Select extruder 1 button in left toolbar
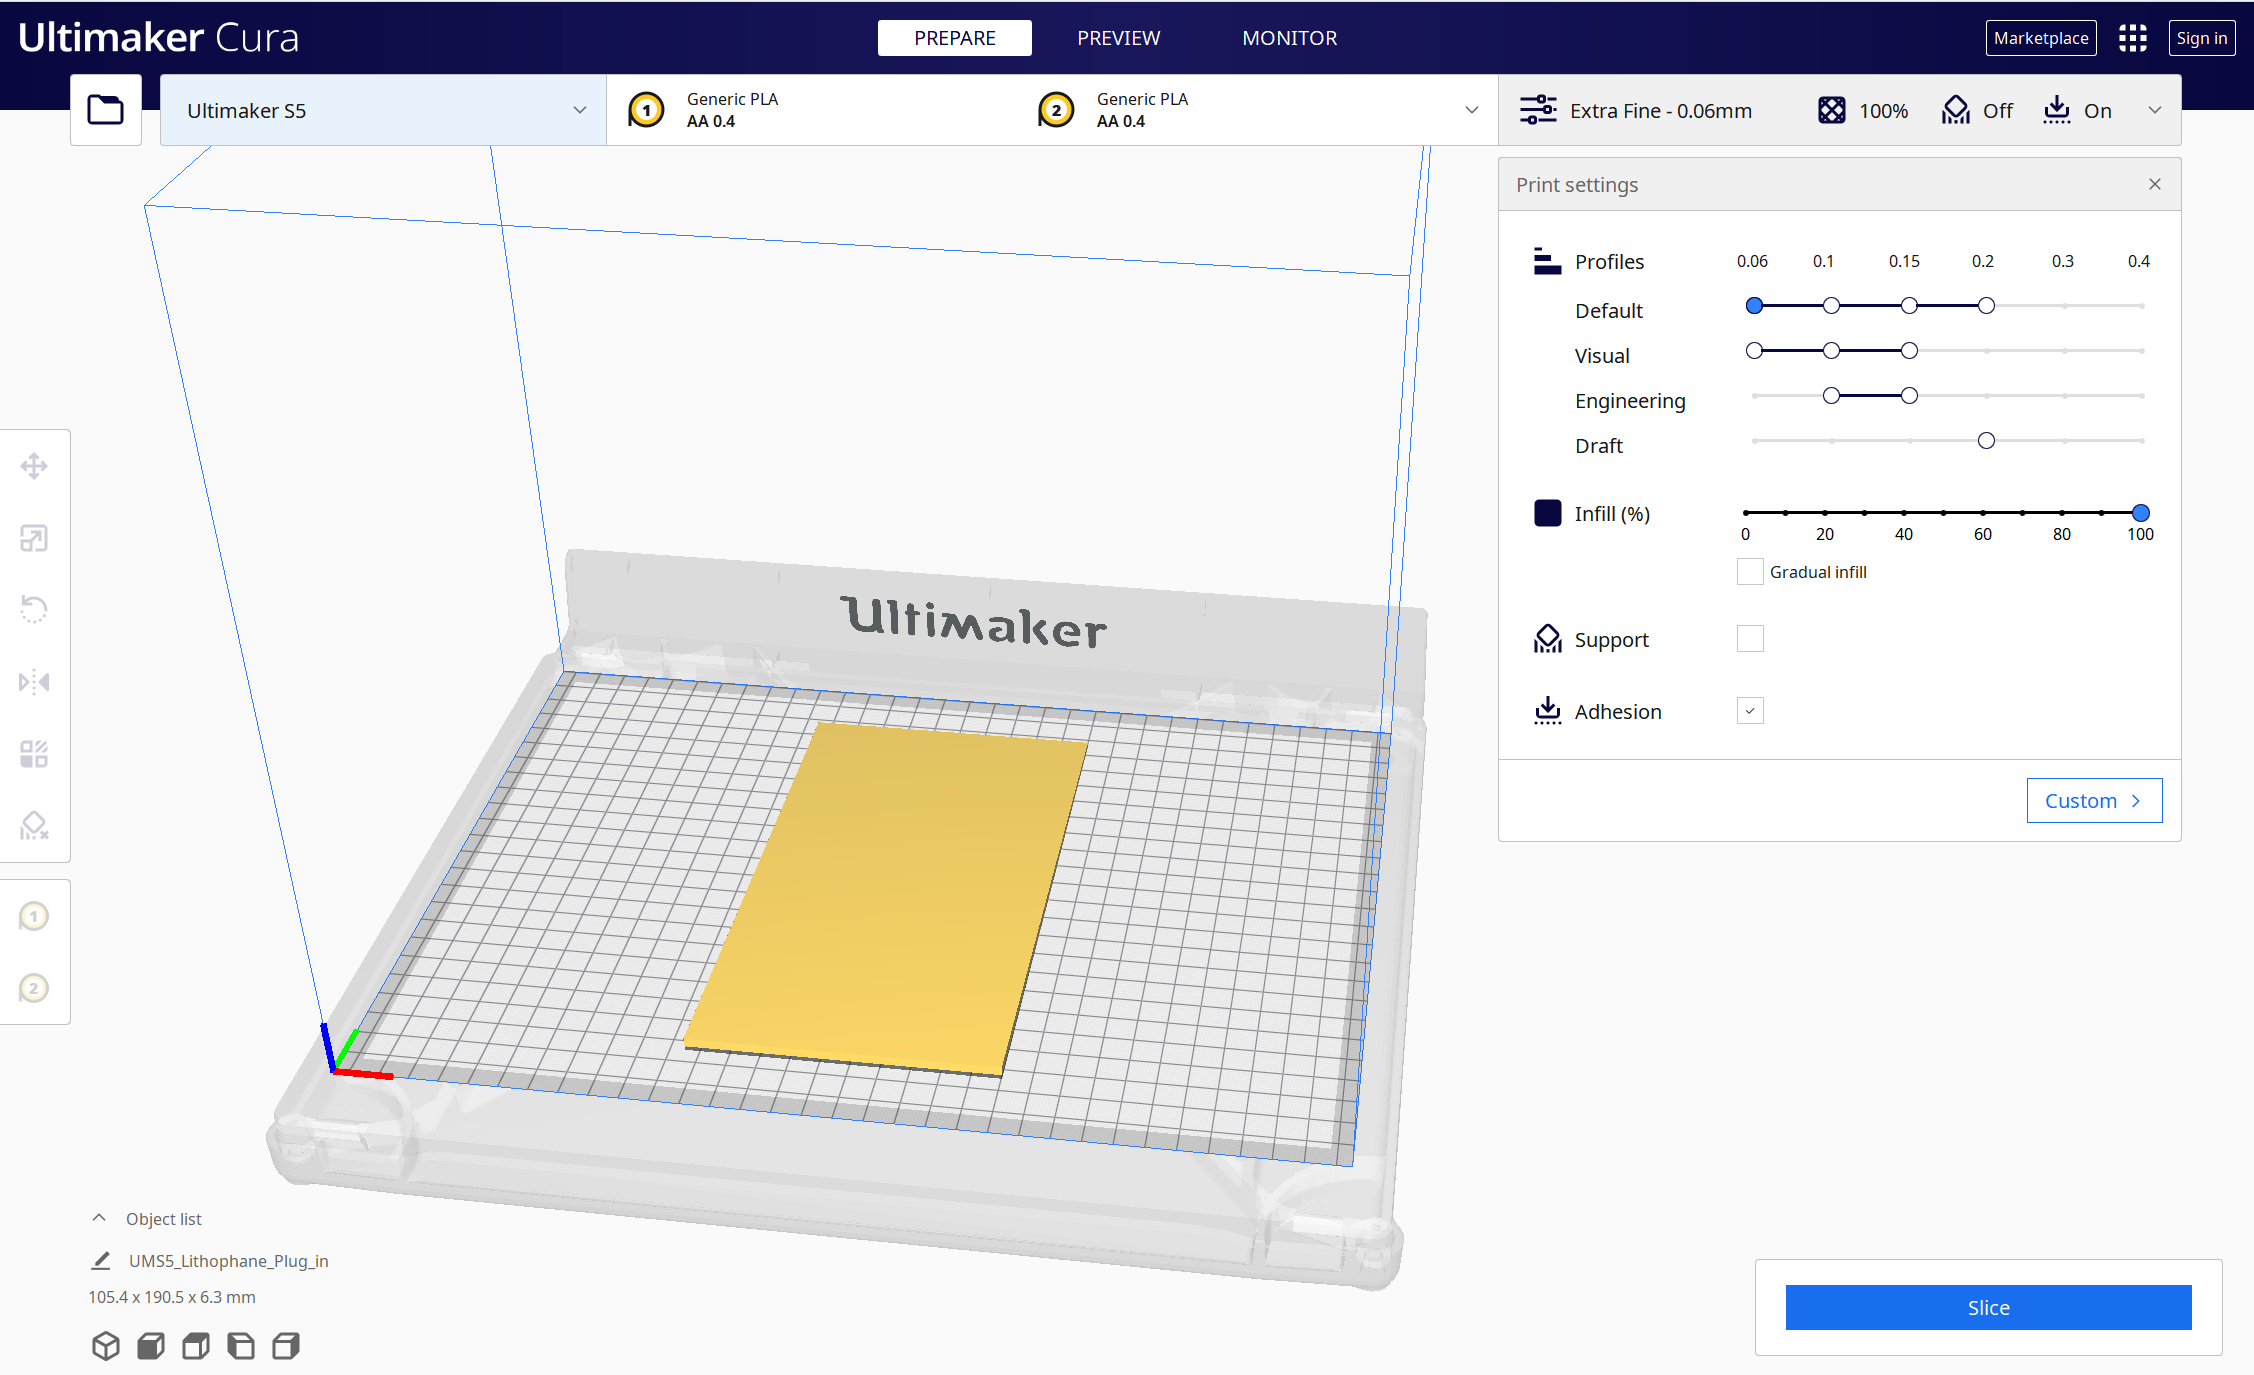 click(x=34, y=916)
